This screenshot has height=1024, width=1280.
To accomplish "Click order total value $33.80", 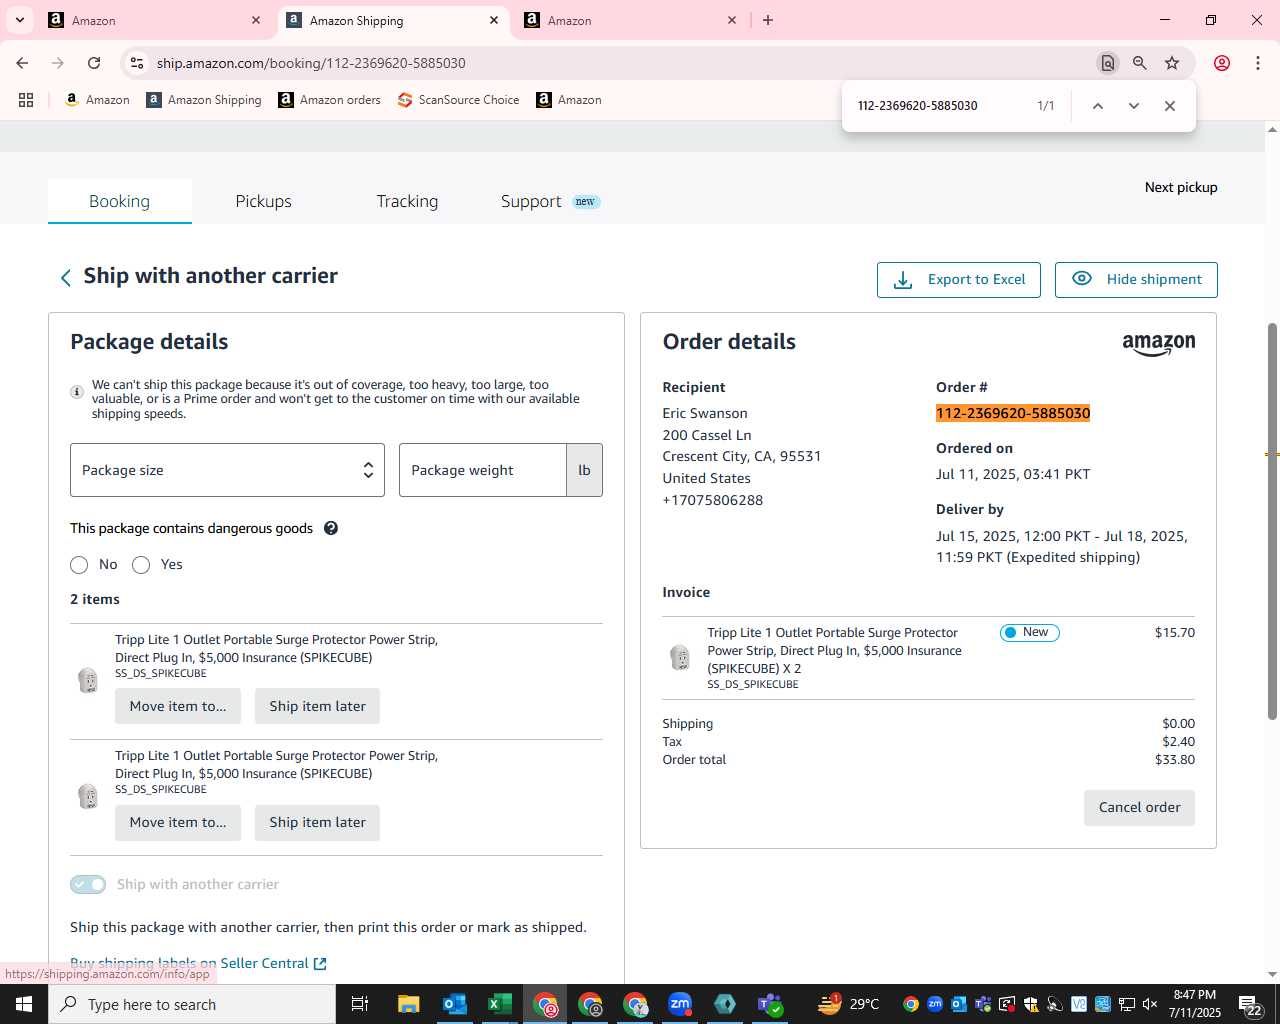I will click(x=1175, y=760).
